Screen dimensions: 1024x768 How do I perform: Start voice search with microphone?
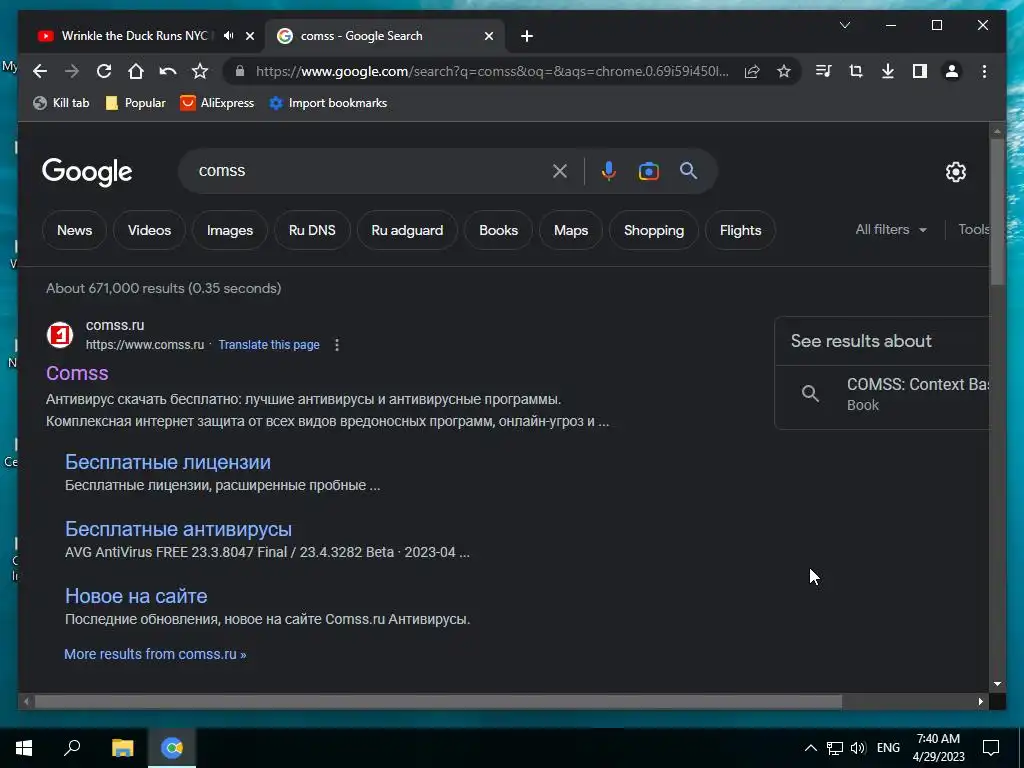(608, 171)
